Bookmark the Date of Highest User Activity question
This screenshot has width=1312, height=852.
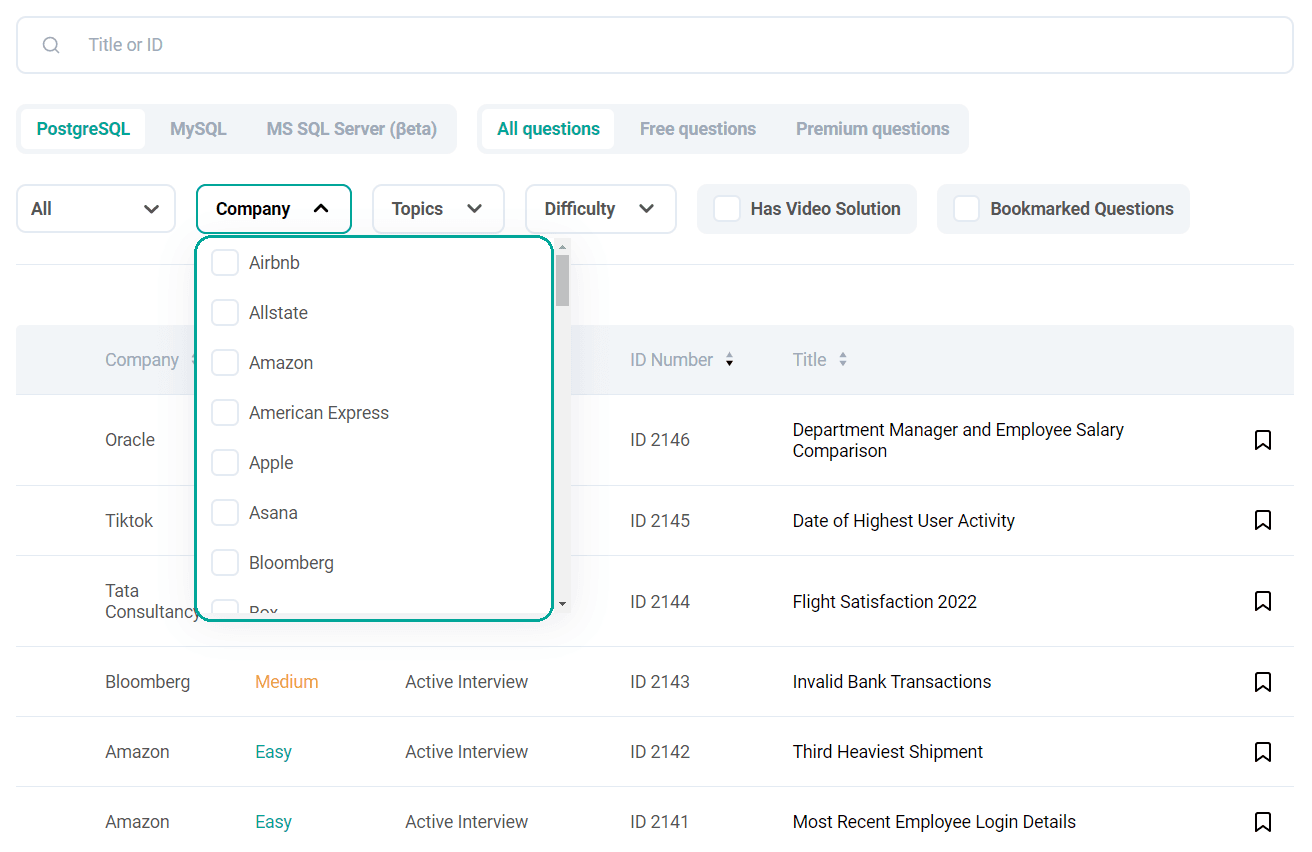click(1262, 521)
